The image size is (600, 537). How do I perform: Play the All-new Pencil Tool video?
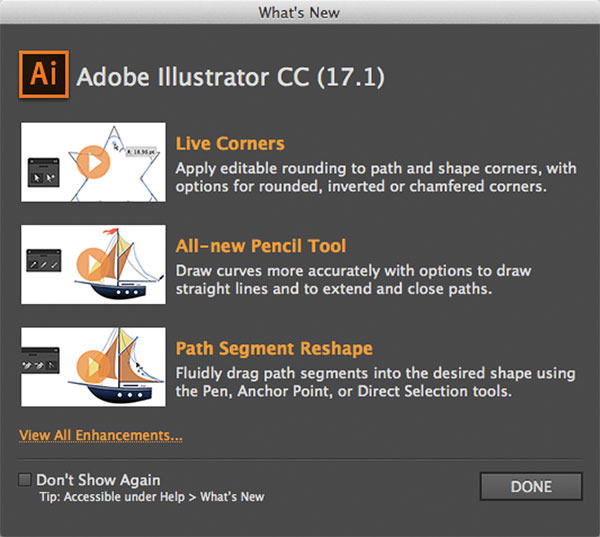[x=93, y=263]
